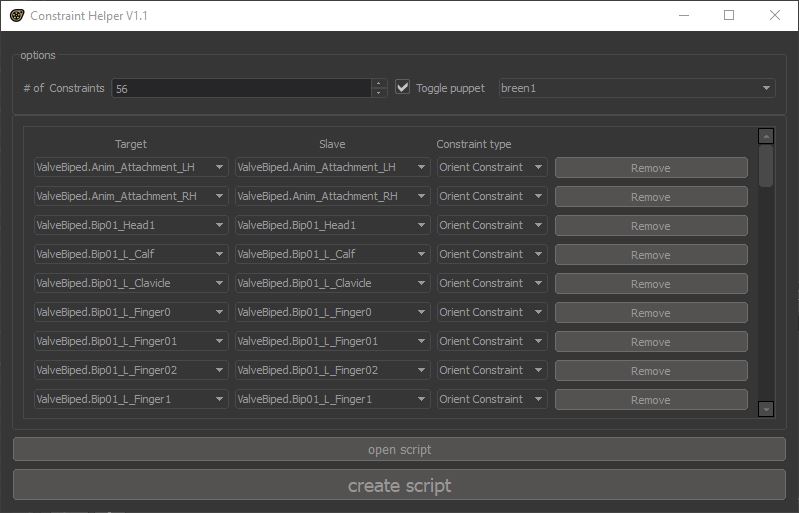
Task: Open Target dropdown for Bip01_L_Clavicle row
Action: [130, 283]
